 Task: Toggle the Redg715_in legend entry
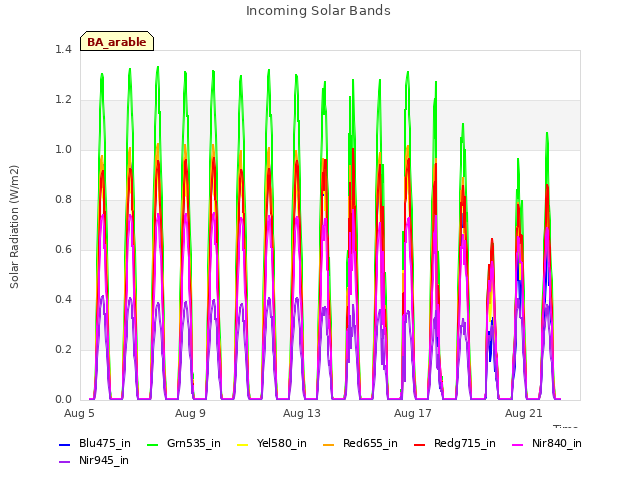[x=455, y=444]
